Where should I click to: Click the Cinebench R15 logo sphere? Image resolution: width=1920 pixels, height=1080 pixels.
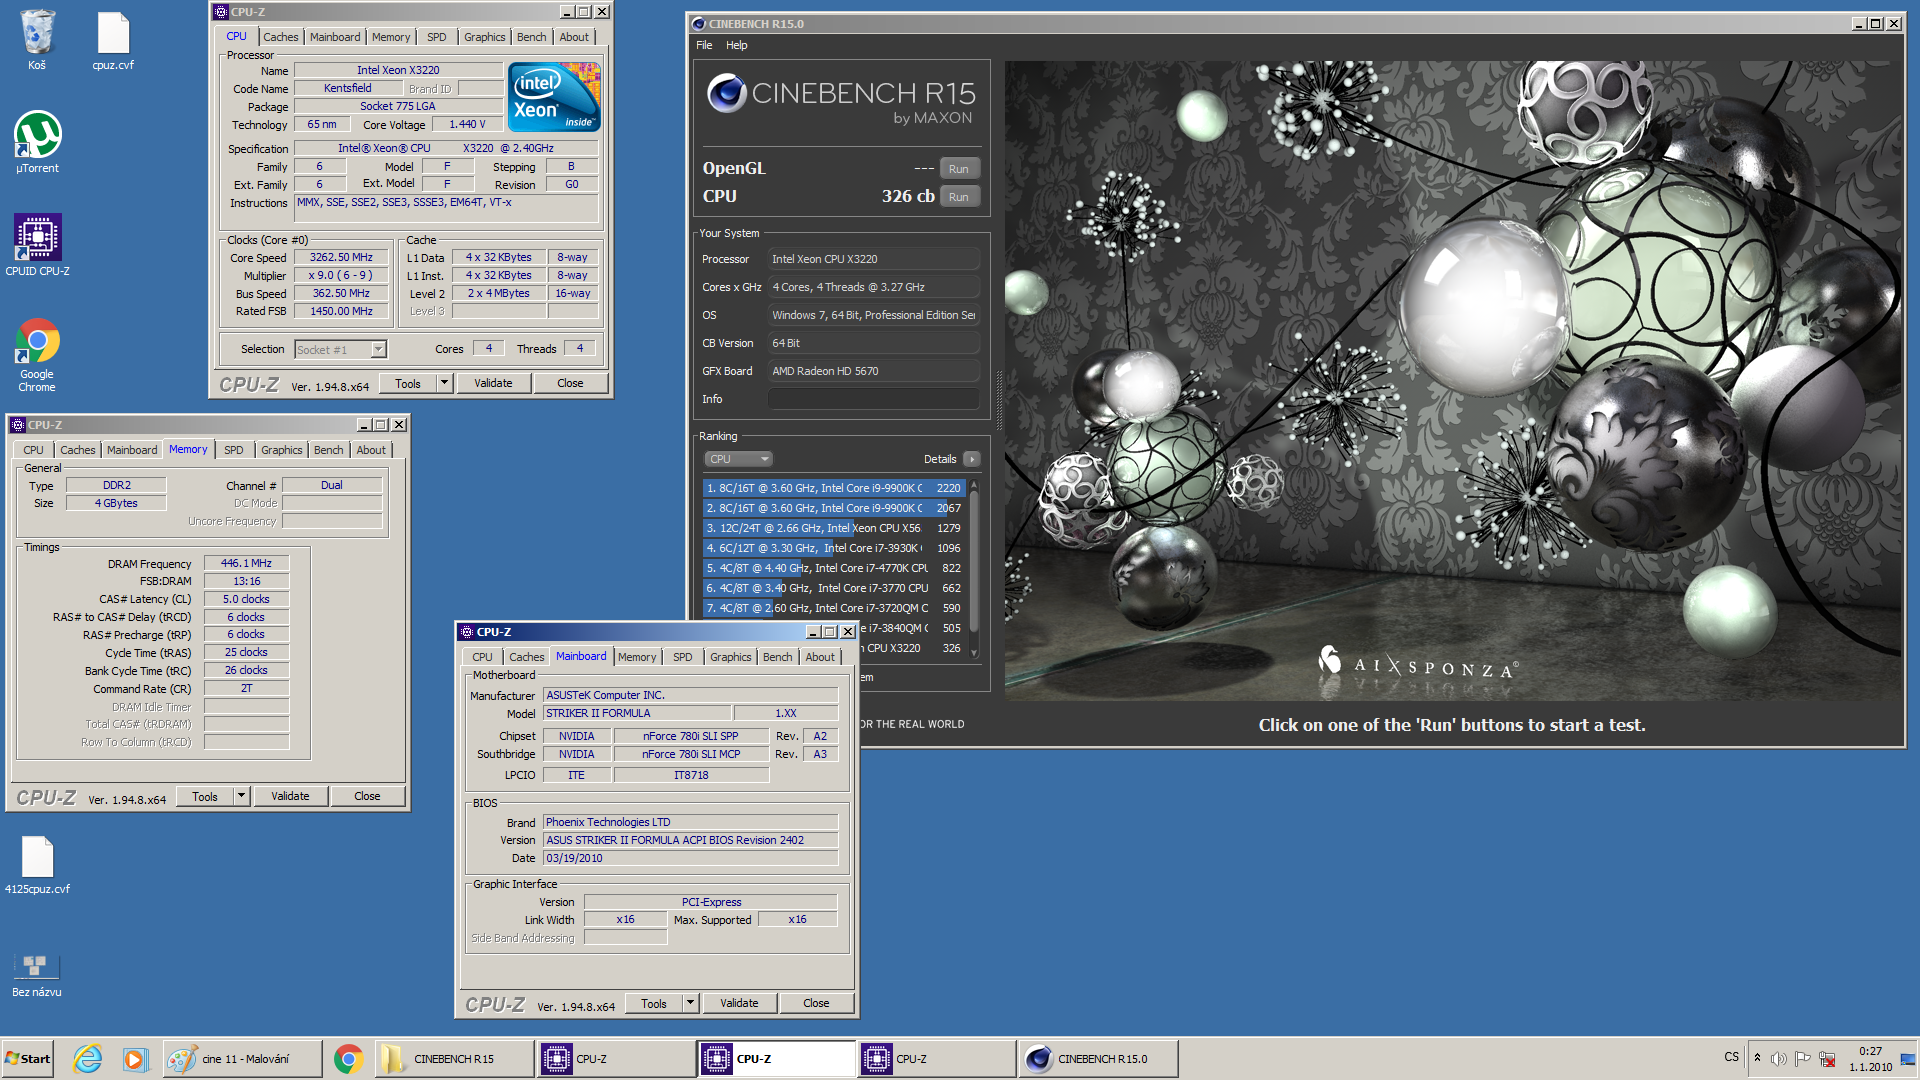click(726, 94)
